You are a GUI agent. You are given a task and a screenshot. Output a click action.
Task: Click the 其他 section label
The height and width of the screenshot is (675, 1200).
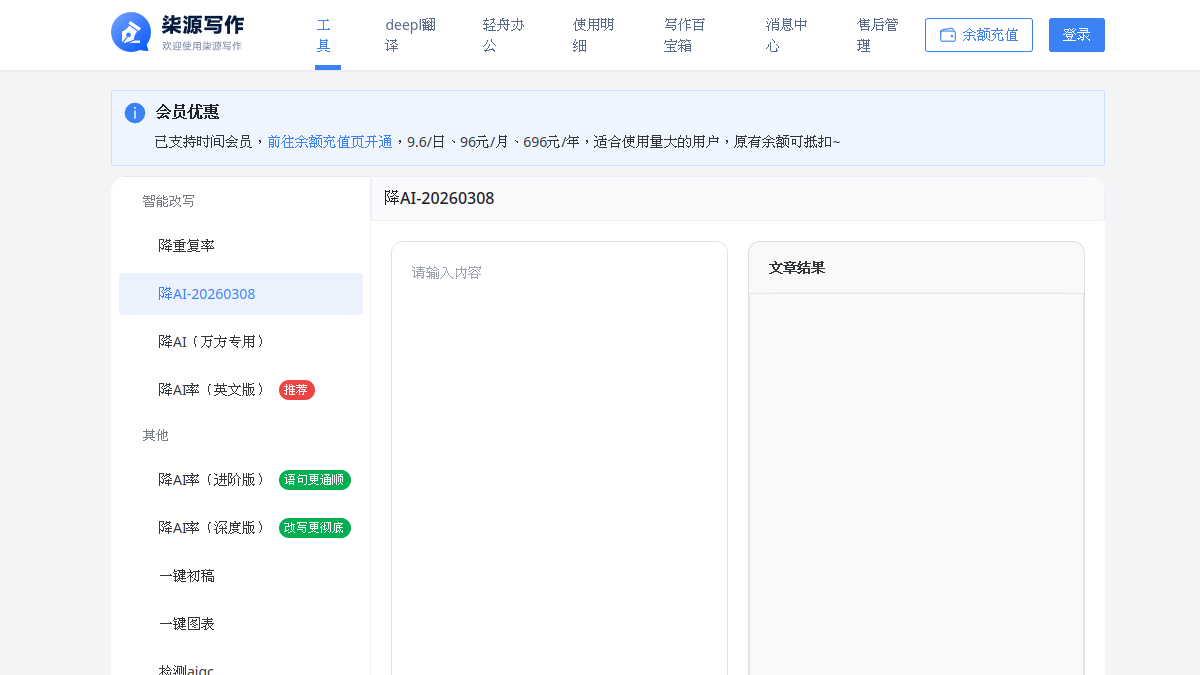pyautogui.click(x=155, y=436)
